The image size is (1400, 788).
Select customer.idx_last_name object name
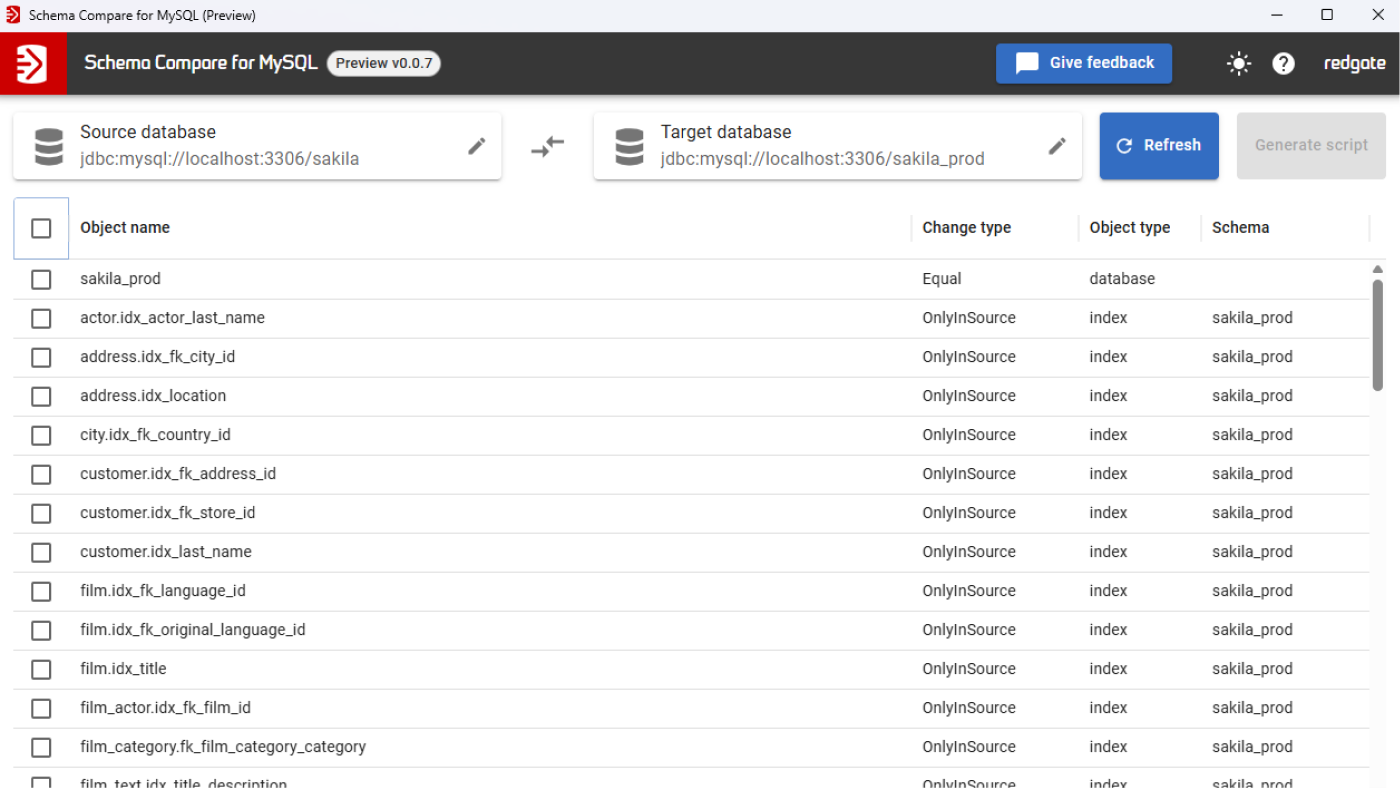click(166, 552)
